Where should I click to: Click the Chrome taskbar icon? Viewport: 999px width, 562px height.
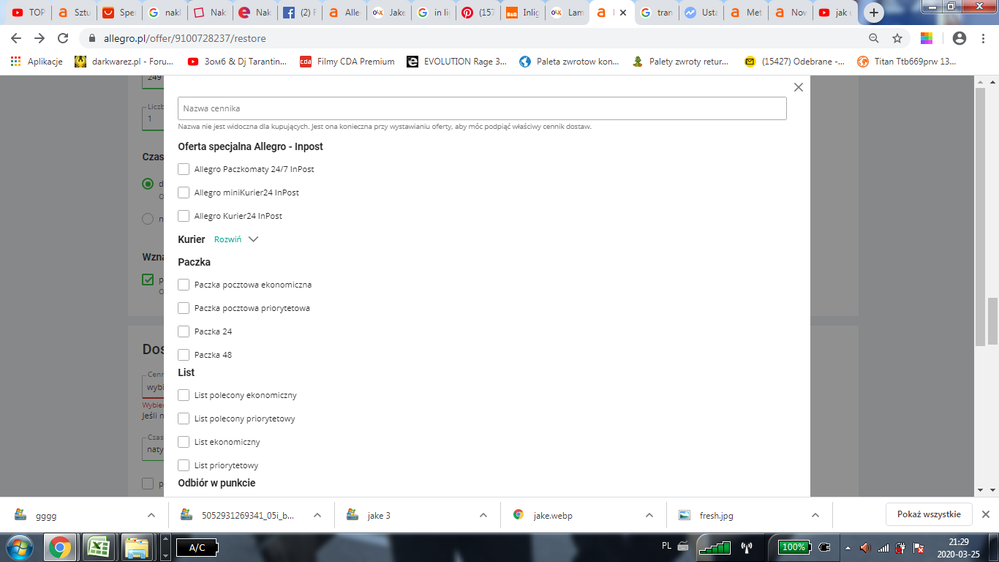pyautogui.click(x=60, y=547)
